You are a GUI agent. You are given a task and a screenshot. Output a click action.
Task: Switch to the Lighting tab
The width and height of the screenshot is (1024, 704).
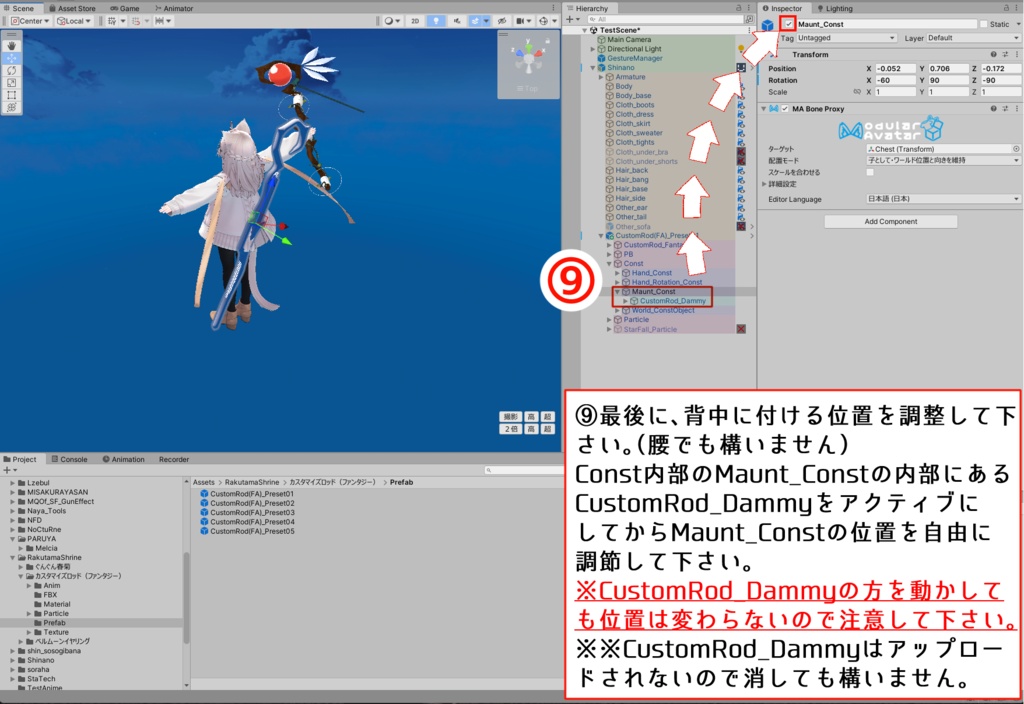click(834, 8)
